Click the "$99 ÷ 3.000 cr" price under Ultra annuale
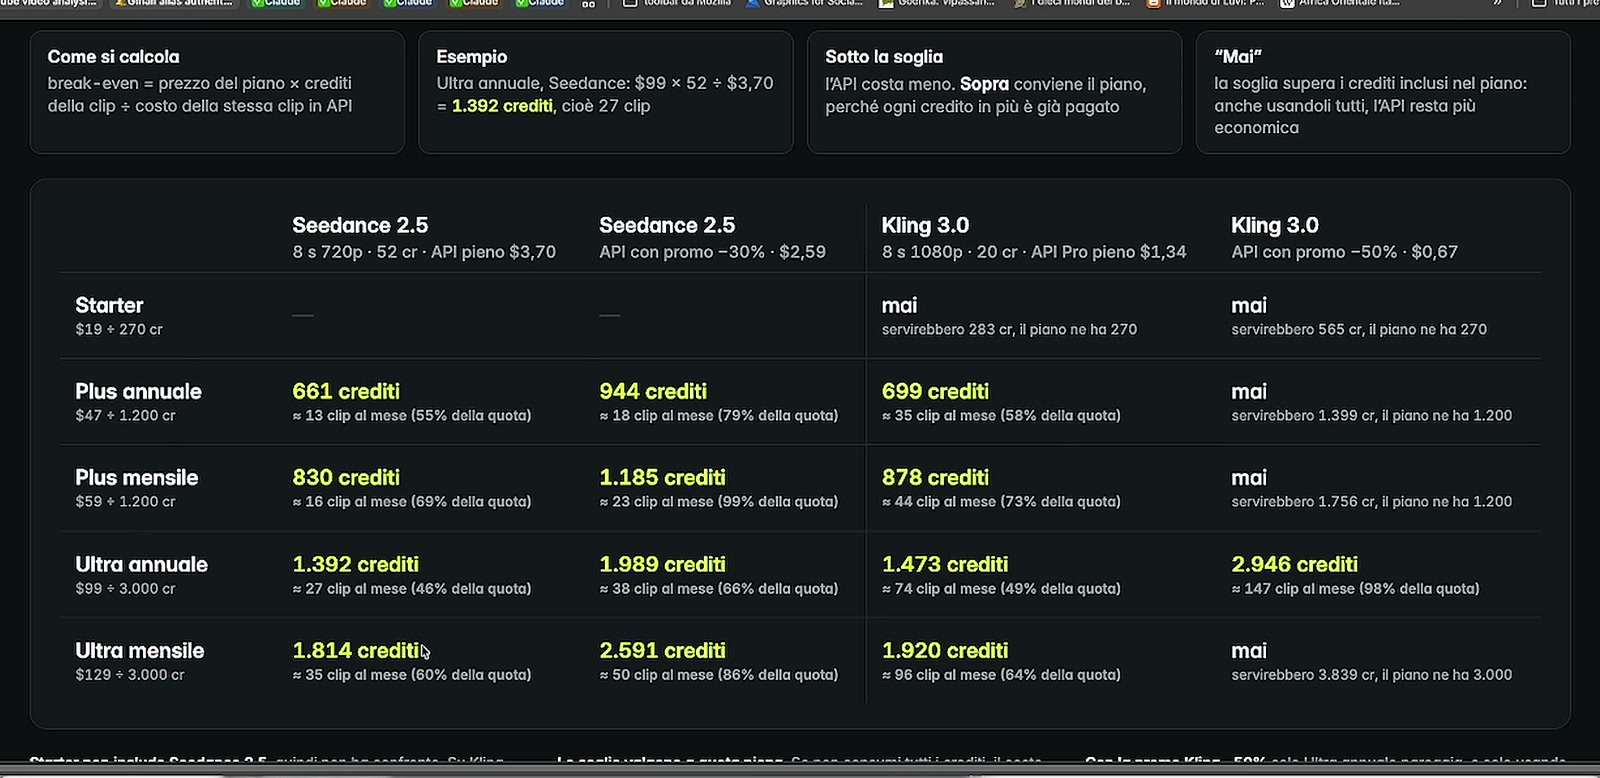This screenshot has width=1600, height=778. coord(125,589)
